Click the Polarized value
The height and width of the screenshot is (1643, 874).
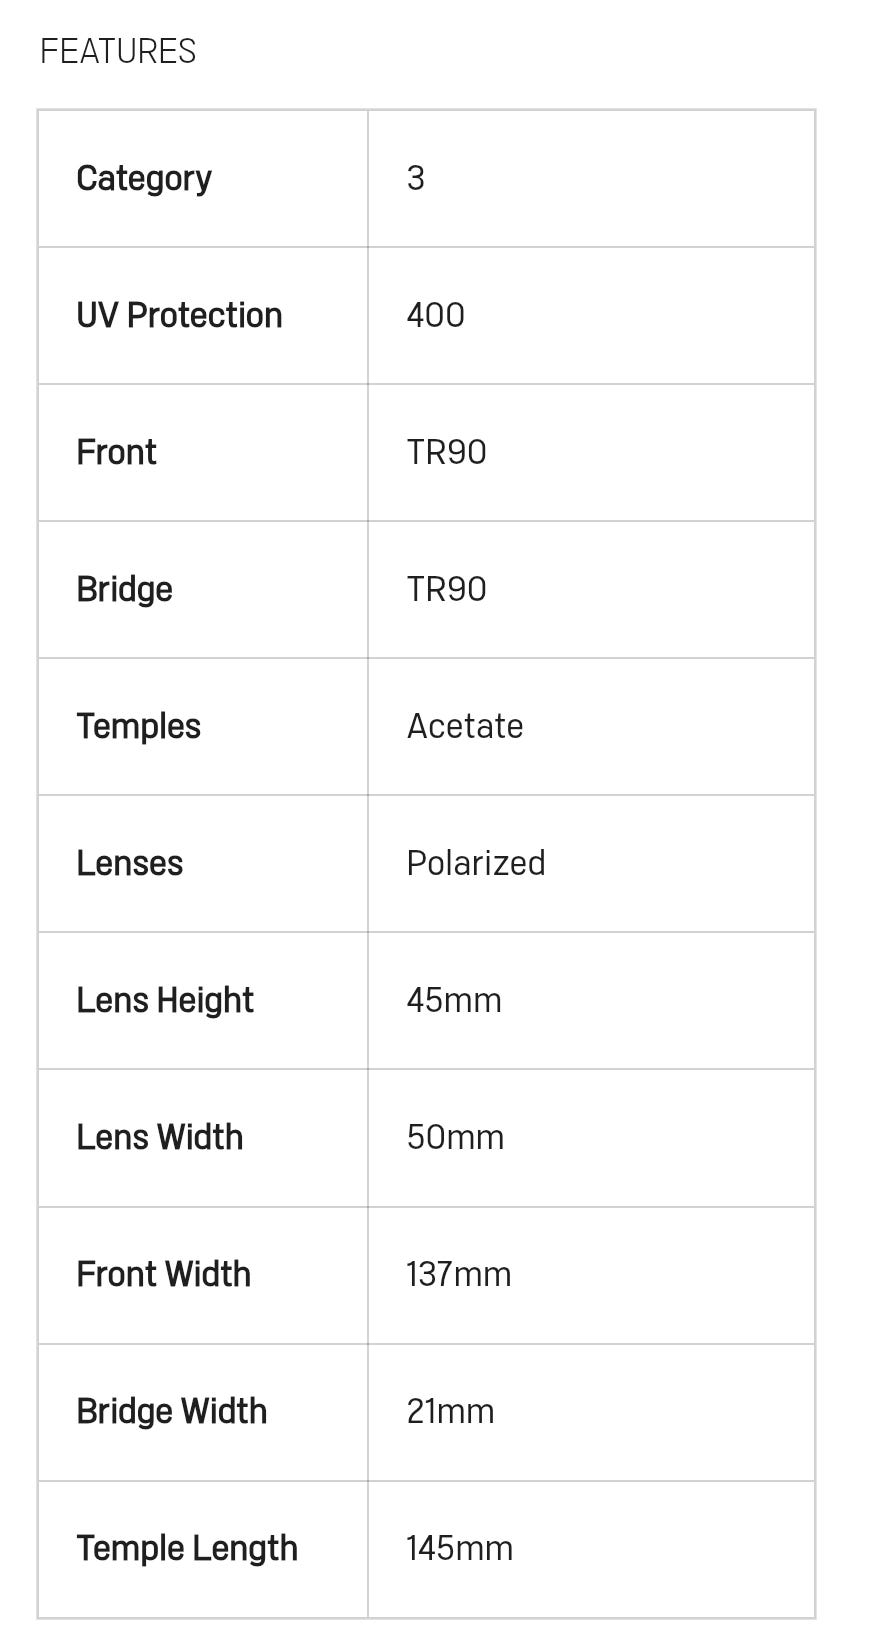coord(476,863)
